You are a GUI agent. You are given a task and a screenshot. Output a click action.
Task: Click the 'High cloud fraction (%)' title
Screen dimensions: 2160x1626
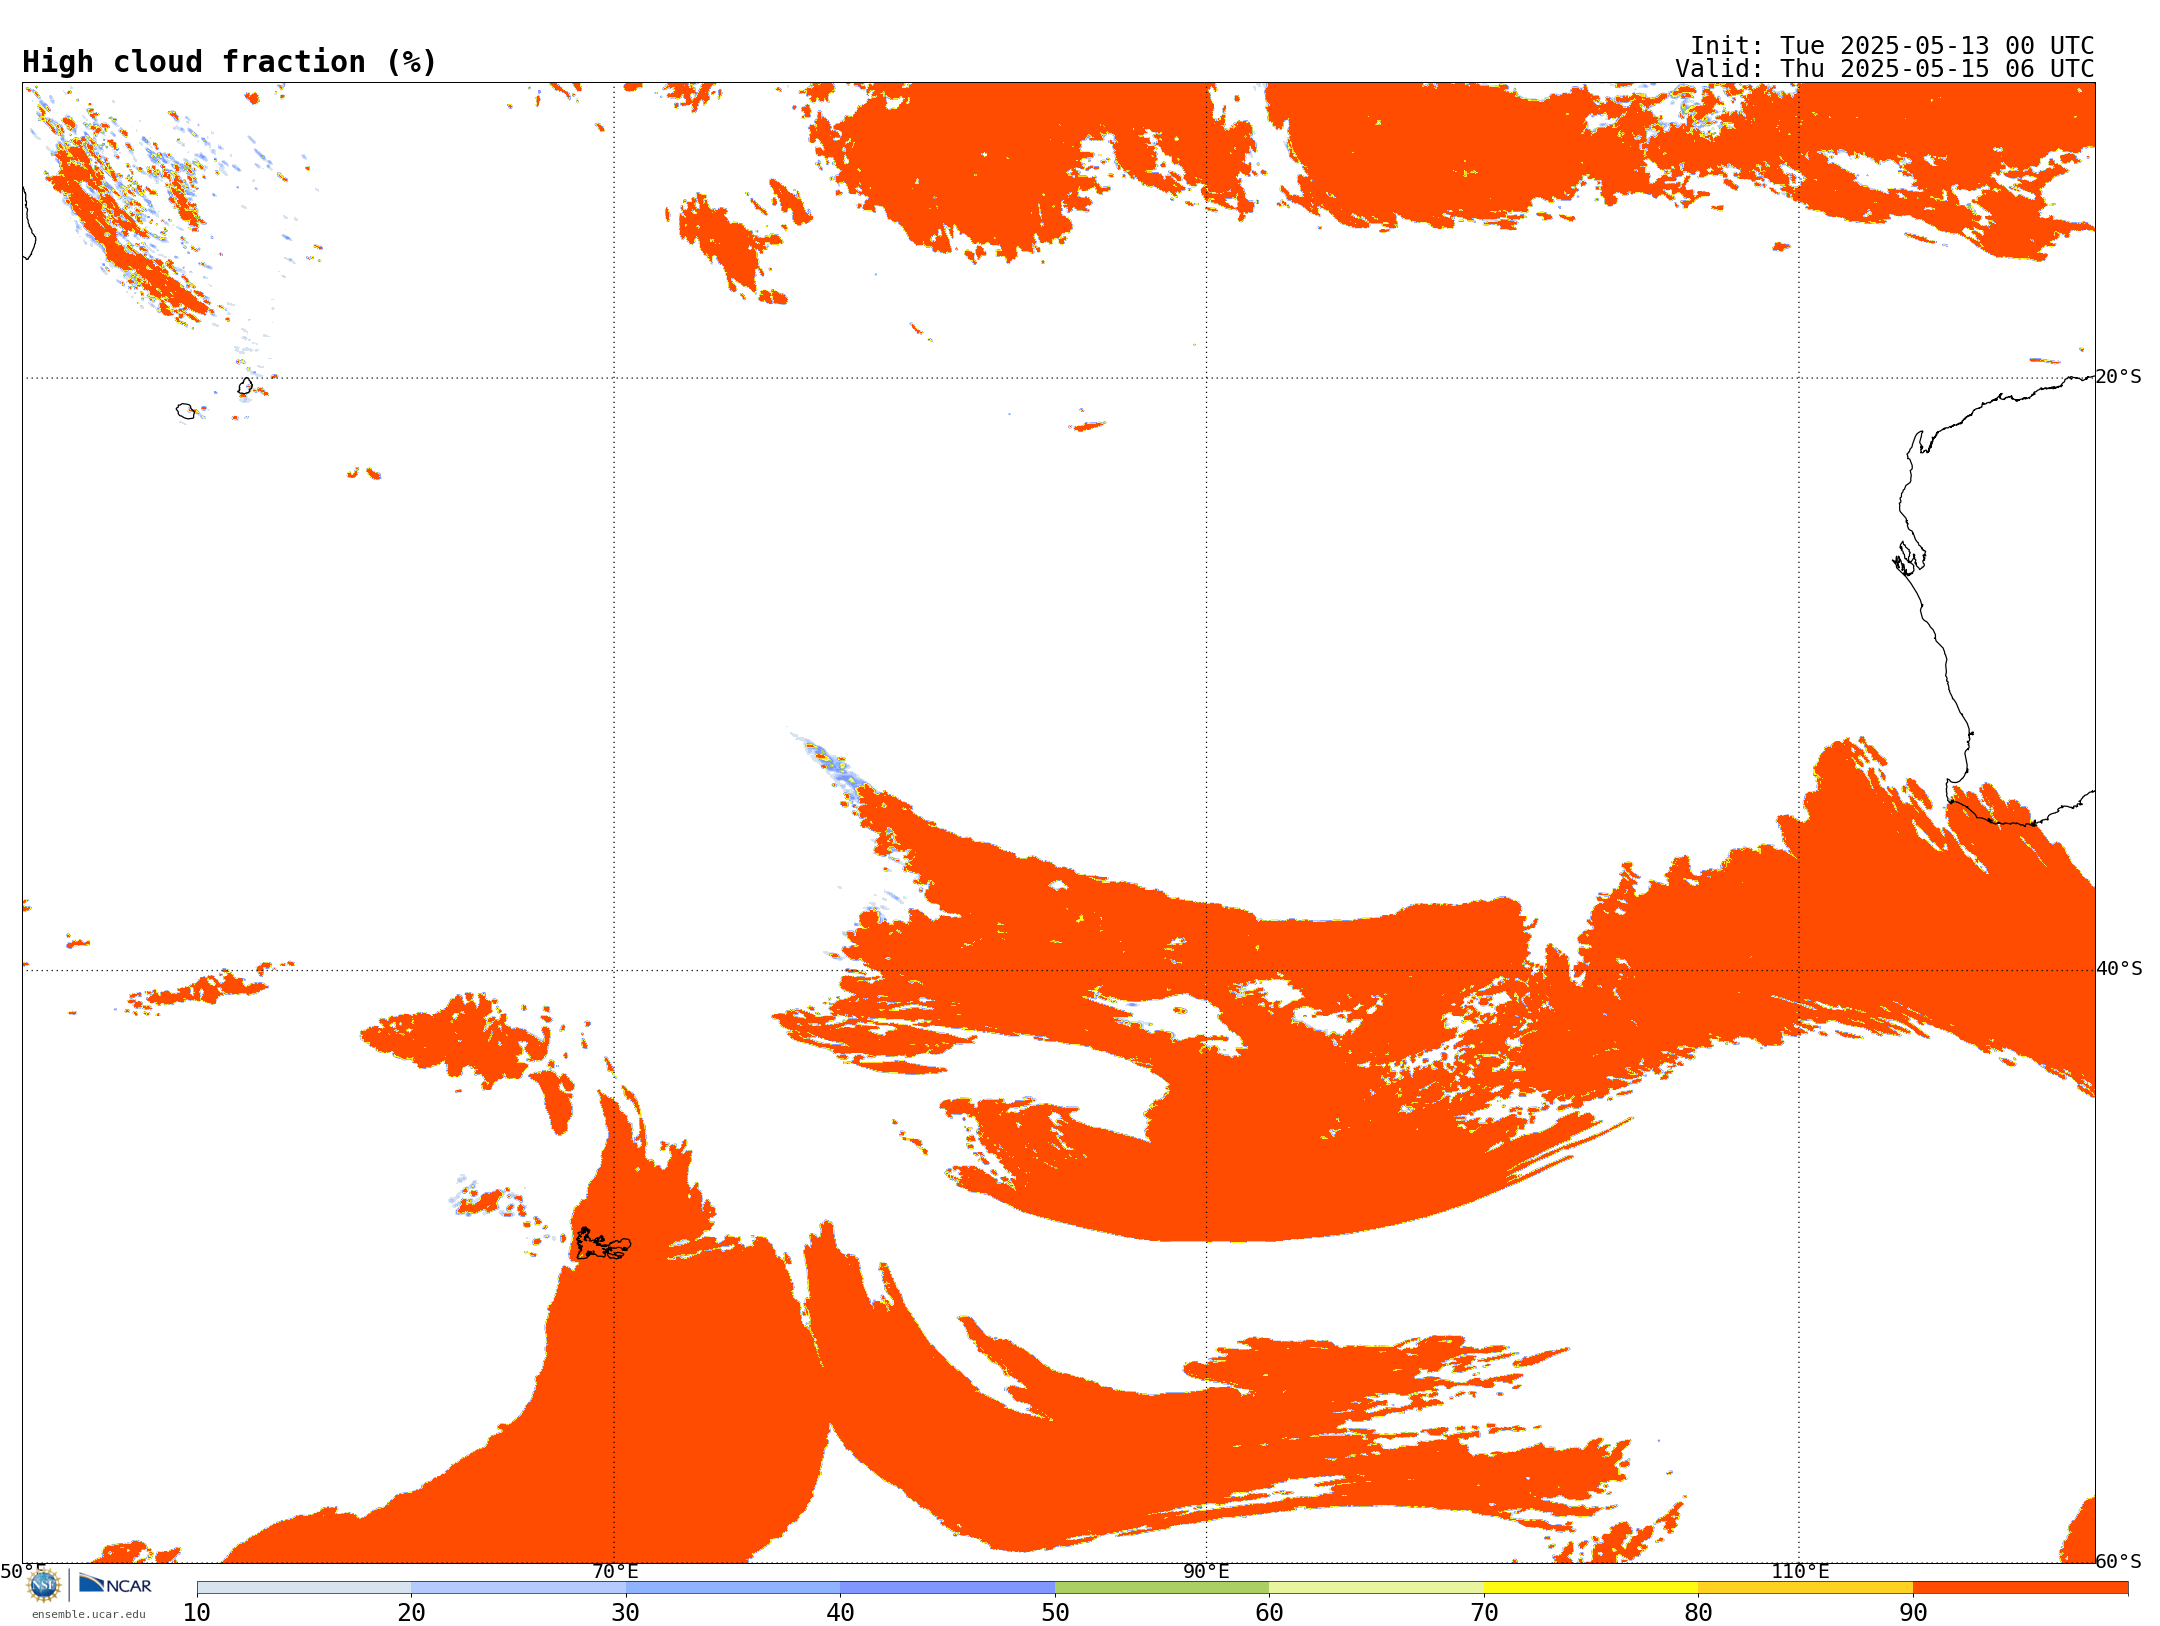tap(230, 62)
